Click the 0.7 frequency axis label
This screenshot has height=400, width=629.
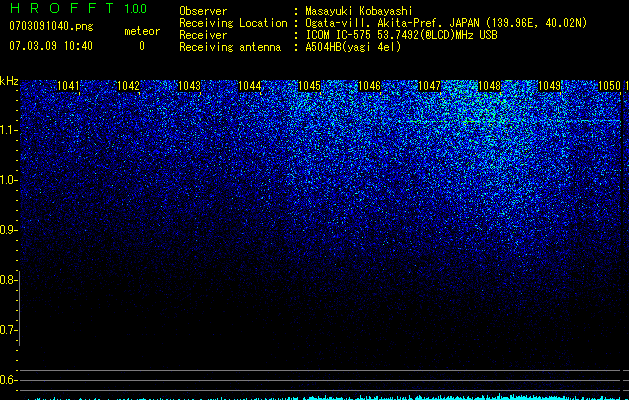click(7, 330)
